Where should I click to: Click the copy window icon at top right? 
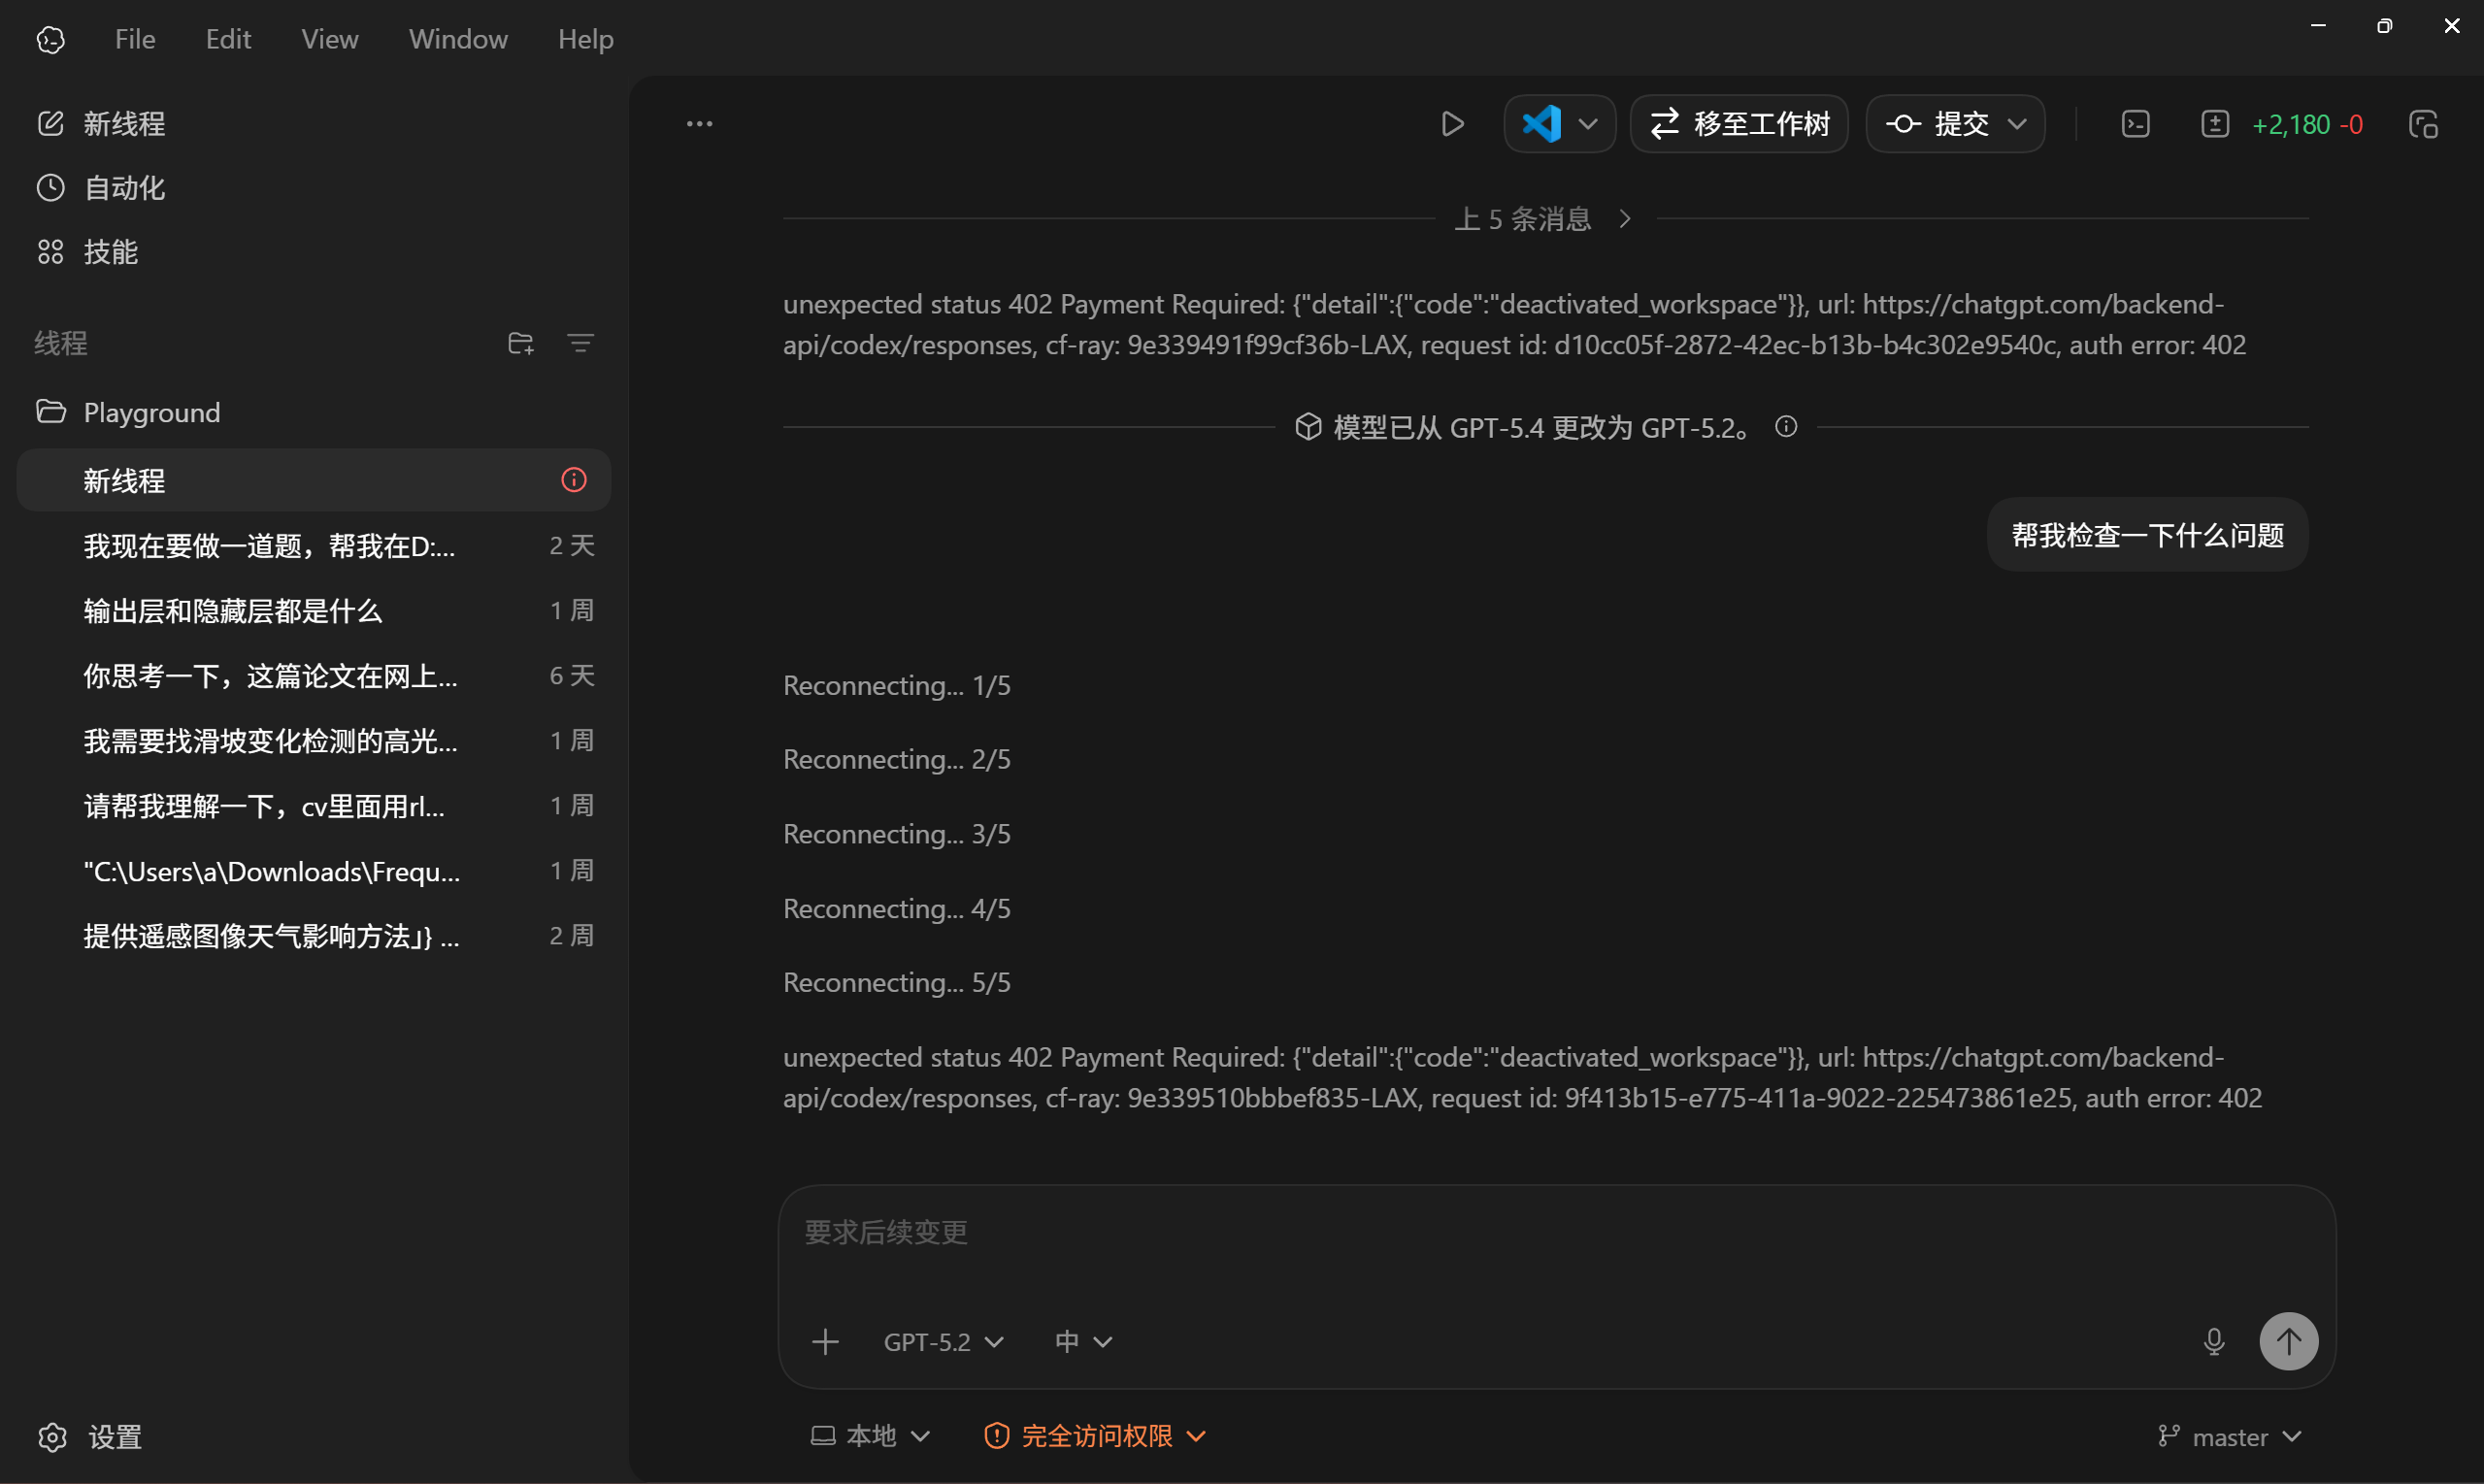tap(2423, 124)
